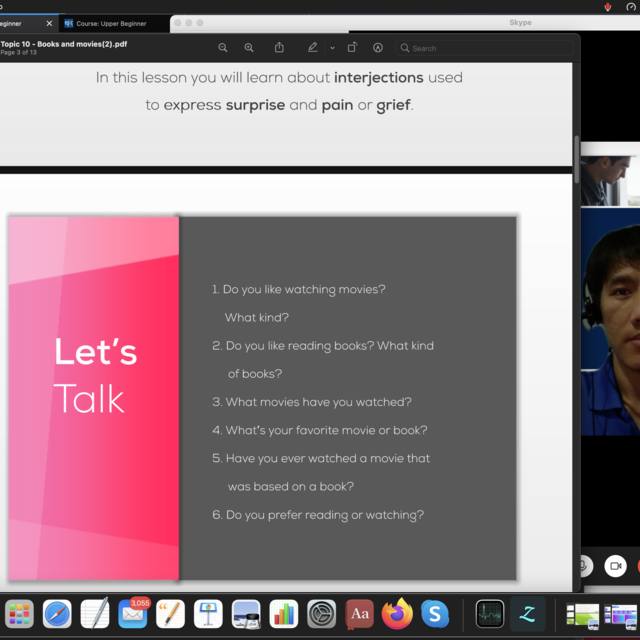Click the Search field in Preview
Viewport: 640px width, 640px height.
tap(484, 48)
